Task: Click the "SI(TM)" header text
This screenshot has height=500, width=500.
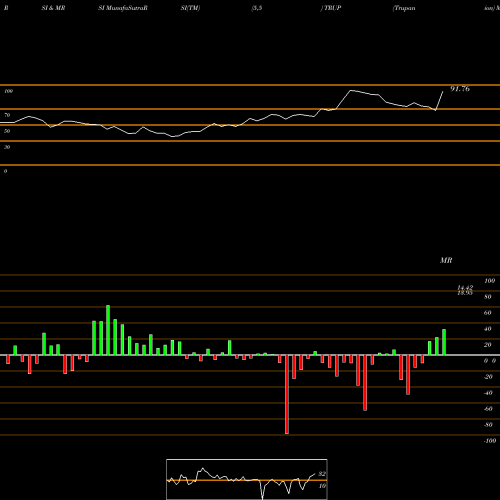Action: [190, 8]
